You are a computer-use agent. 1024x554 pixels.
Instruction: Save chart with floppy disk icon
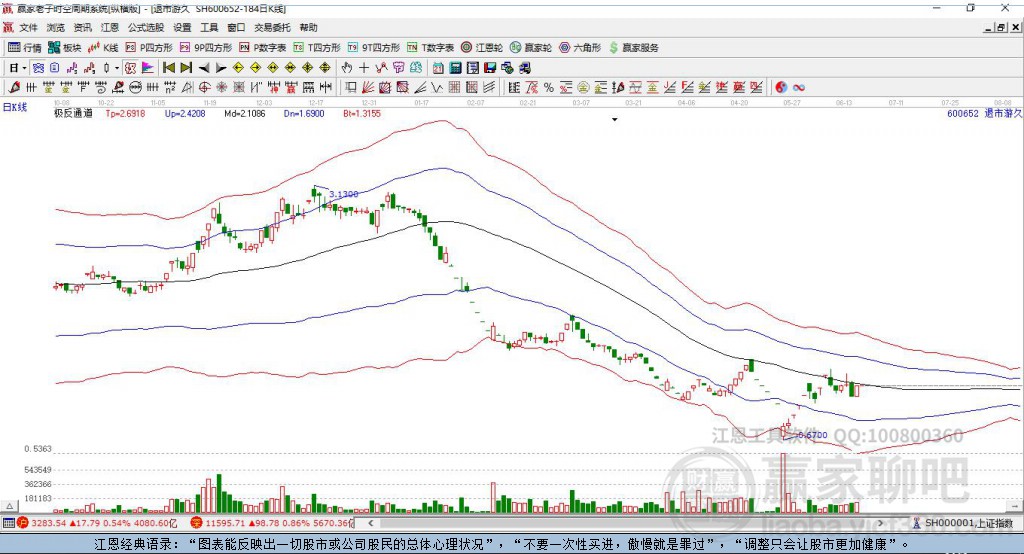490,68
